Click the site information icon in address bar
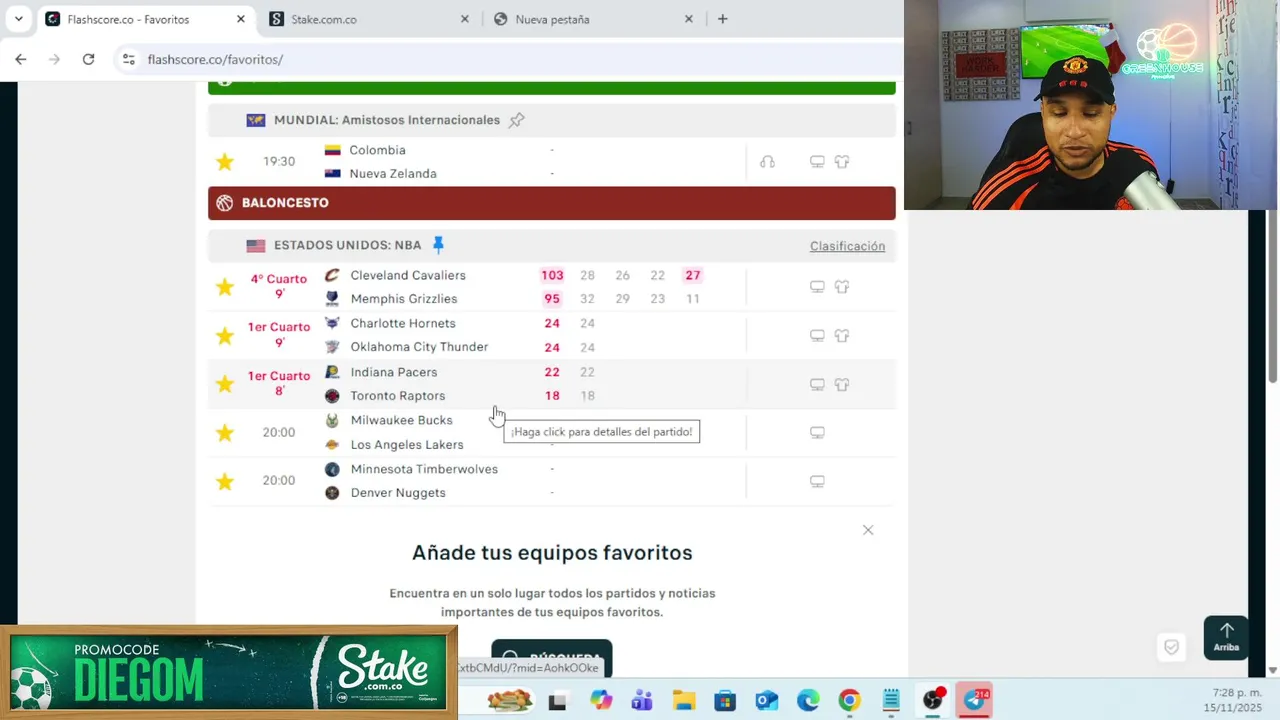1280x720 pixels. click(128, 59)
